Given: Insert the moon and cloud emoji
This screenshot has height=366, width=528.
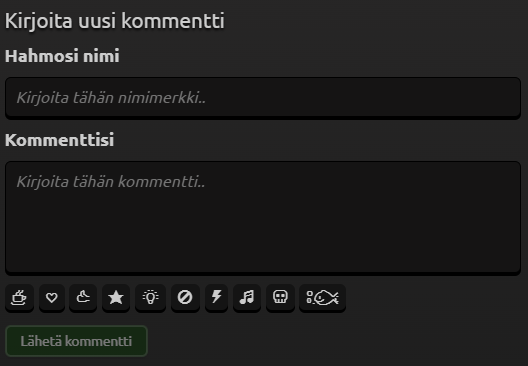Looking at the screenshot, I should pos(83,298).
